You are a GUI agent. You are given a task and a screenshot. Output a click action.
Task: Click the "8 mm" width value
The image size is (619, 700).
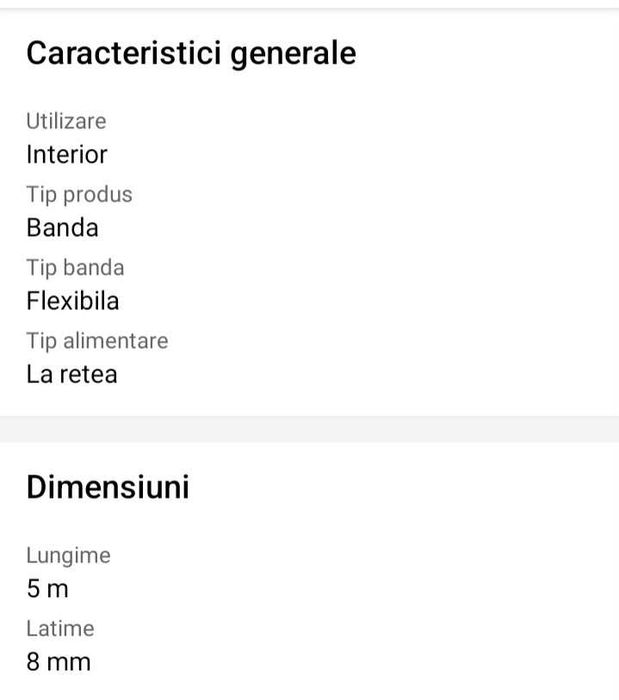[x=58, y=662]
